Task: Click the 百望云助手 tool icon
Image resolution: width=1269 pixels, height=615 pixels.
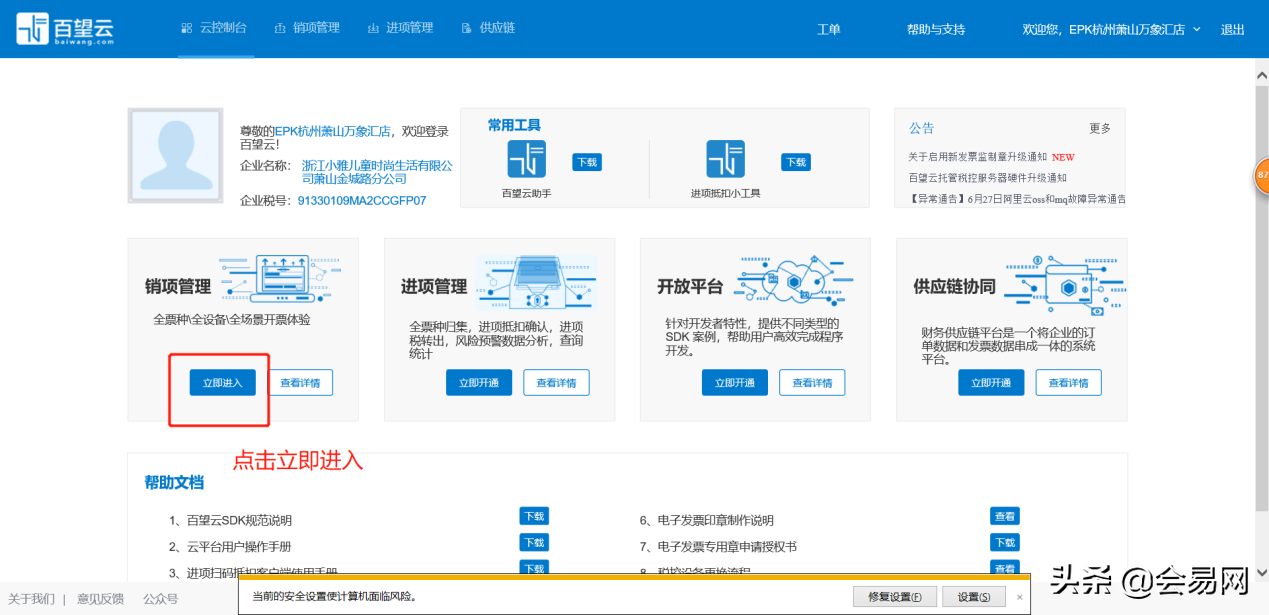Action: tap(526, 159)
